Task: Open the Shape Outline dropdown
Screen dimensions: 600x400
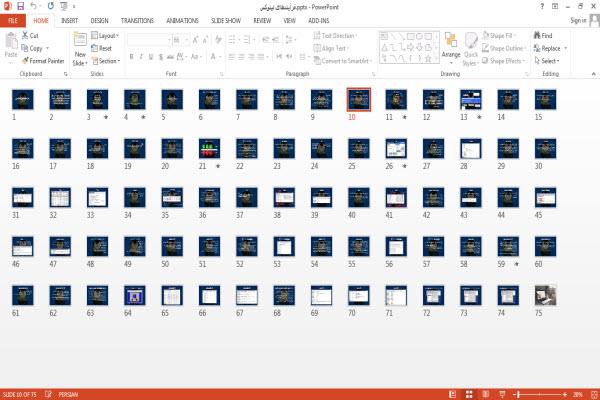Action: (x=504, y=48)
